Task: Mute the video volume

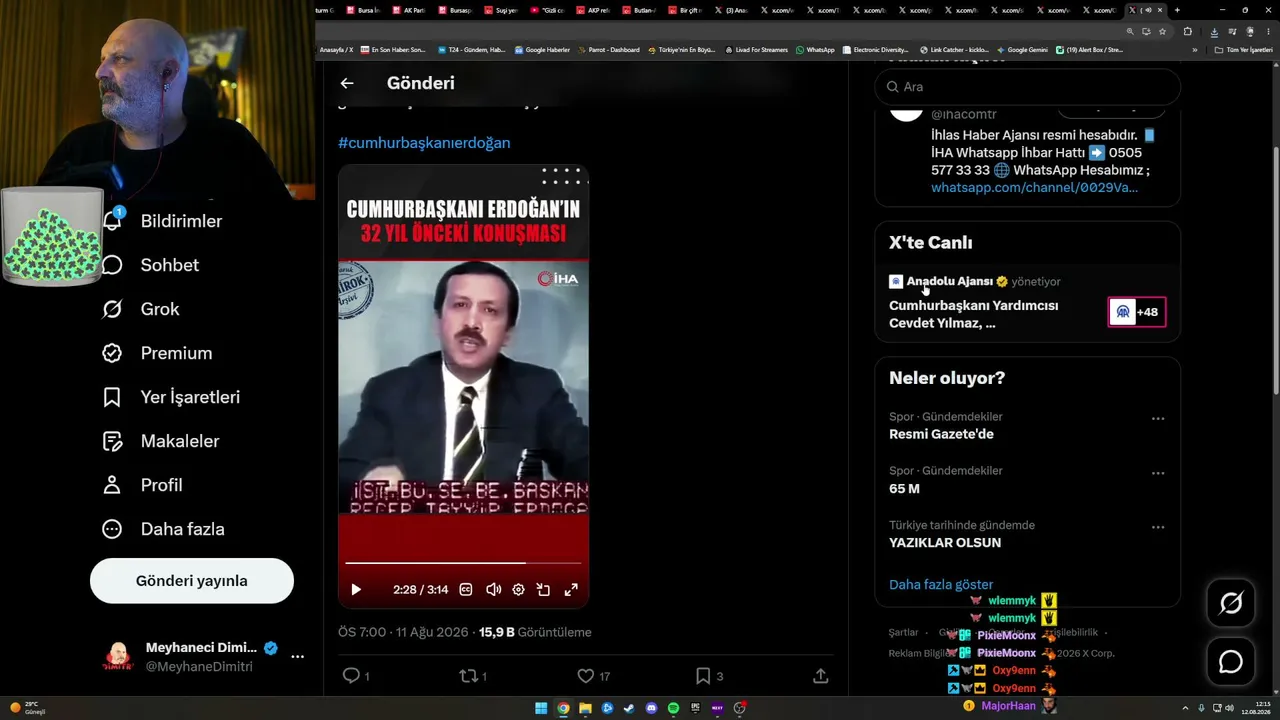Action: (493, 590)
